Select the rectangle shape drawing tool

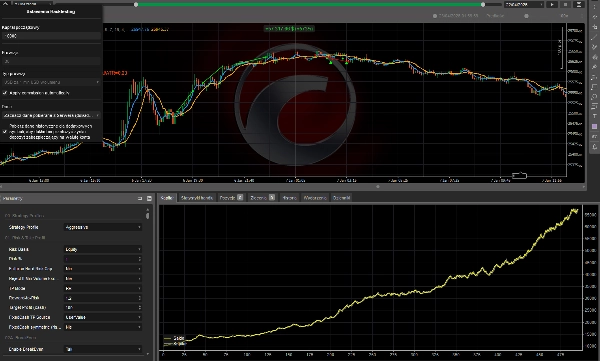tap(594, 87)
